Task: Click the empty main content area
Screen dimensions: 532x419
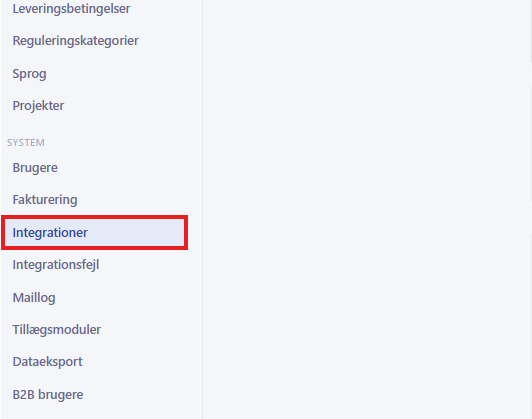Action: pos(366,209)
